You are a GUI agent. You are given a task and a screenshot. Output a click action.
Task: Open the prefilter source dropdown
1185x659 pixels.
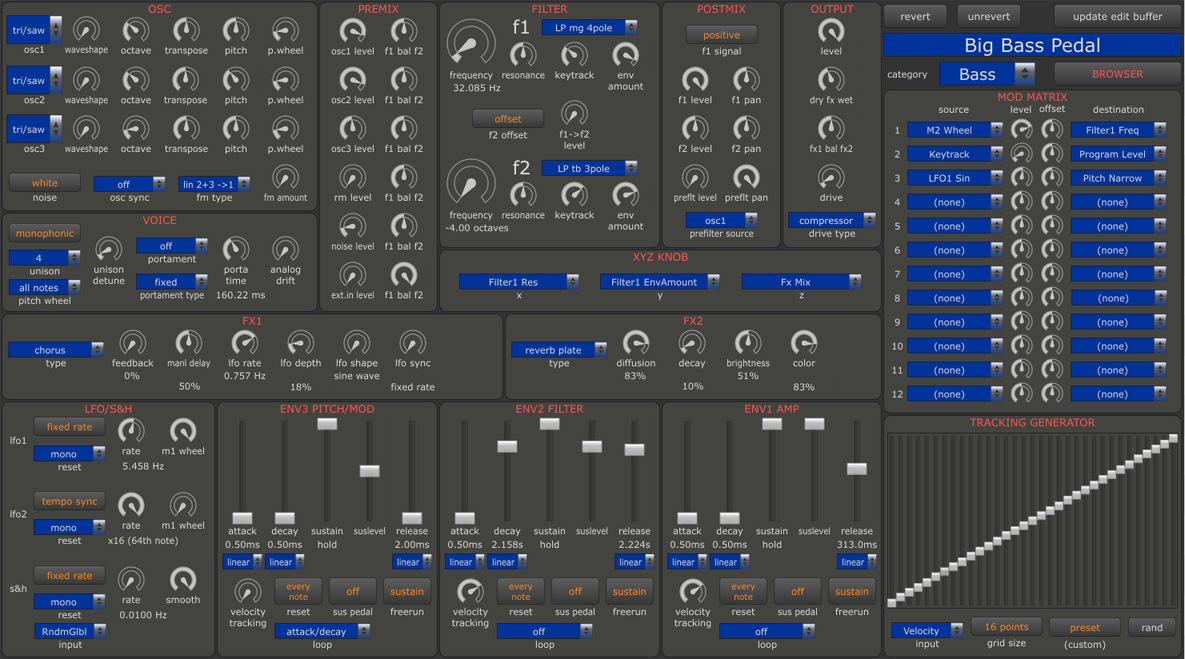coord(721,220)
